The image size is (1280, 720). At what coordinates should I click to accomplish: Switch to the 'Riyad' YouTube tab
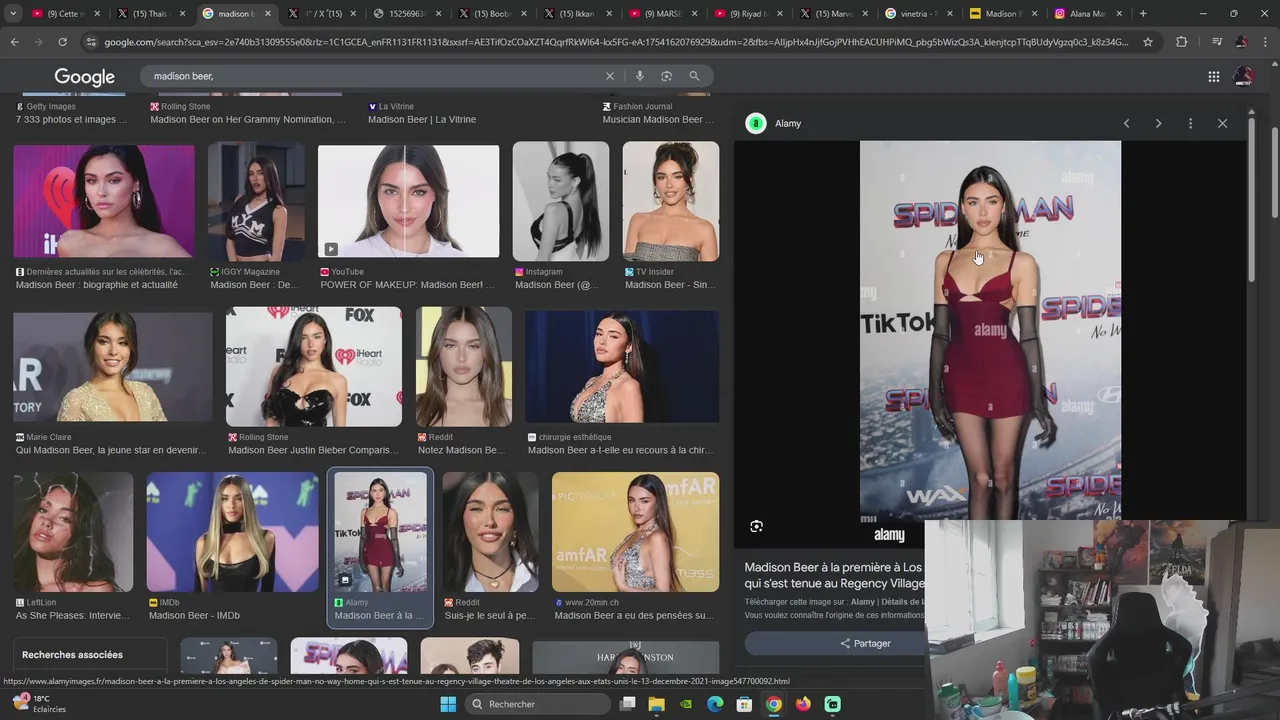pyautogui.click(x=749, y=14)
